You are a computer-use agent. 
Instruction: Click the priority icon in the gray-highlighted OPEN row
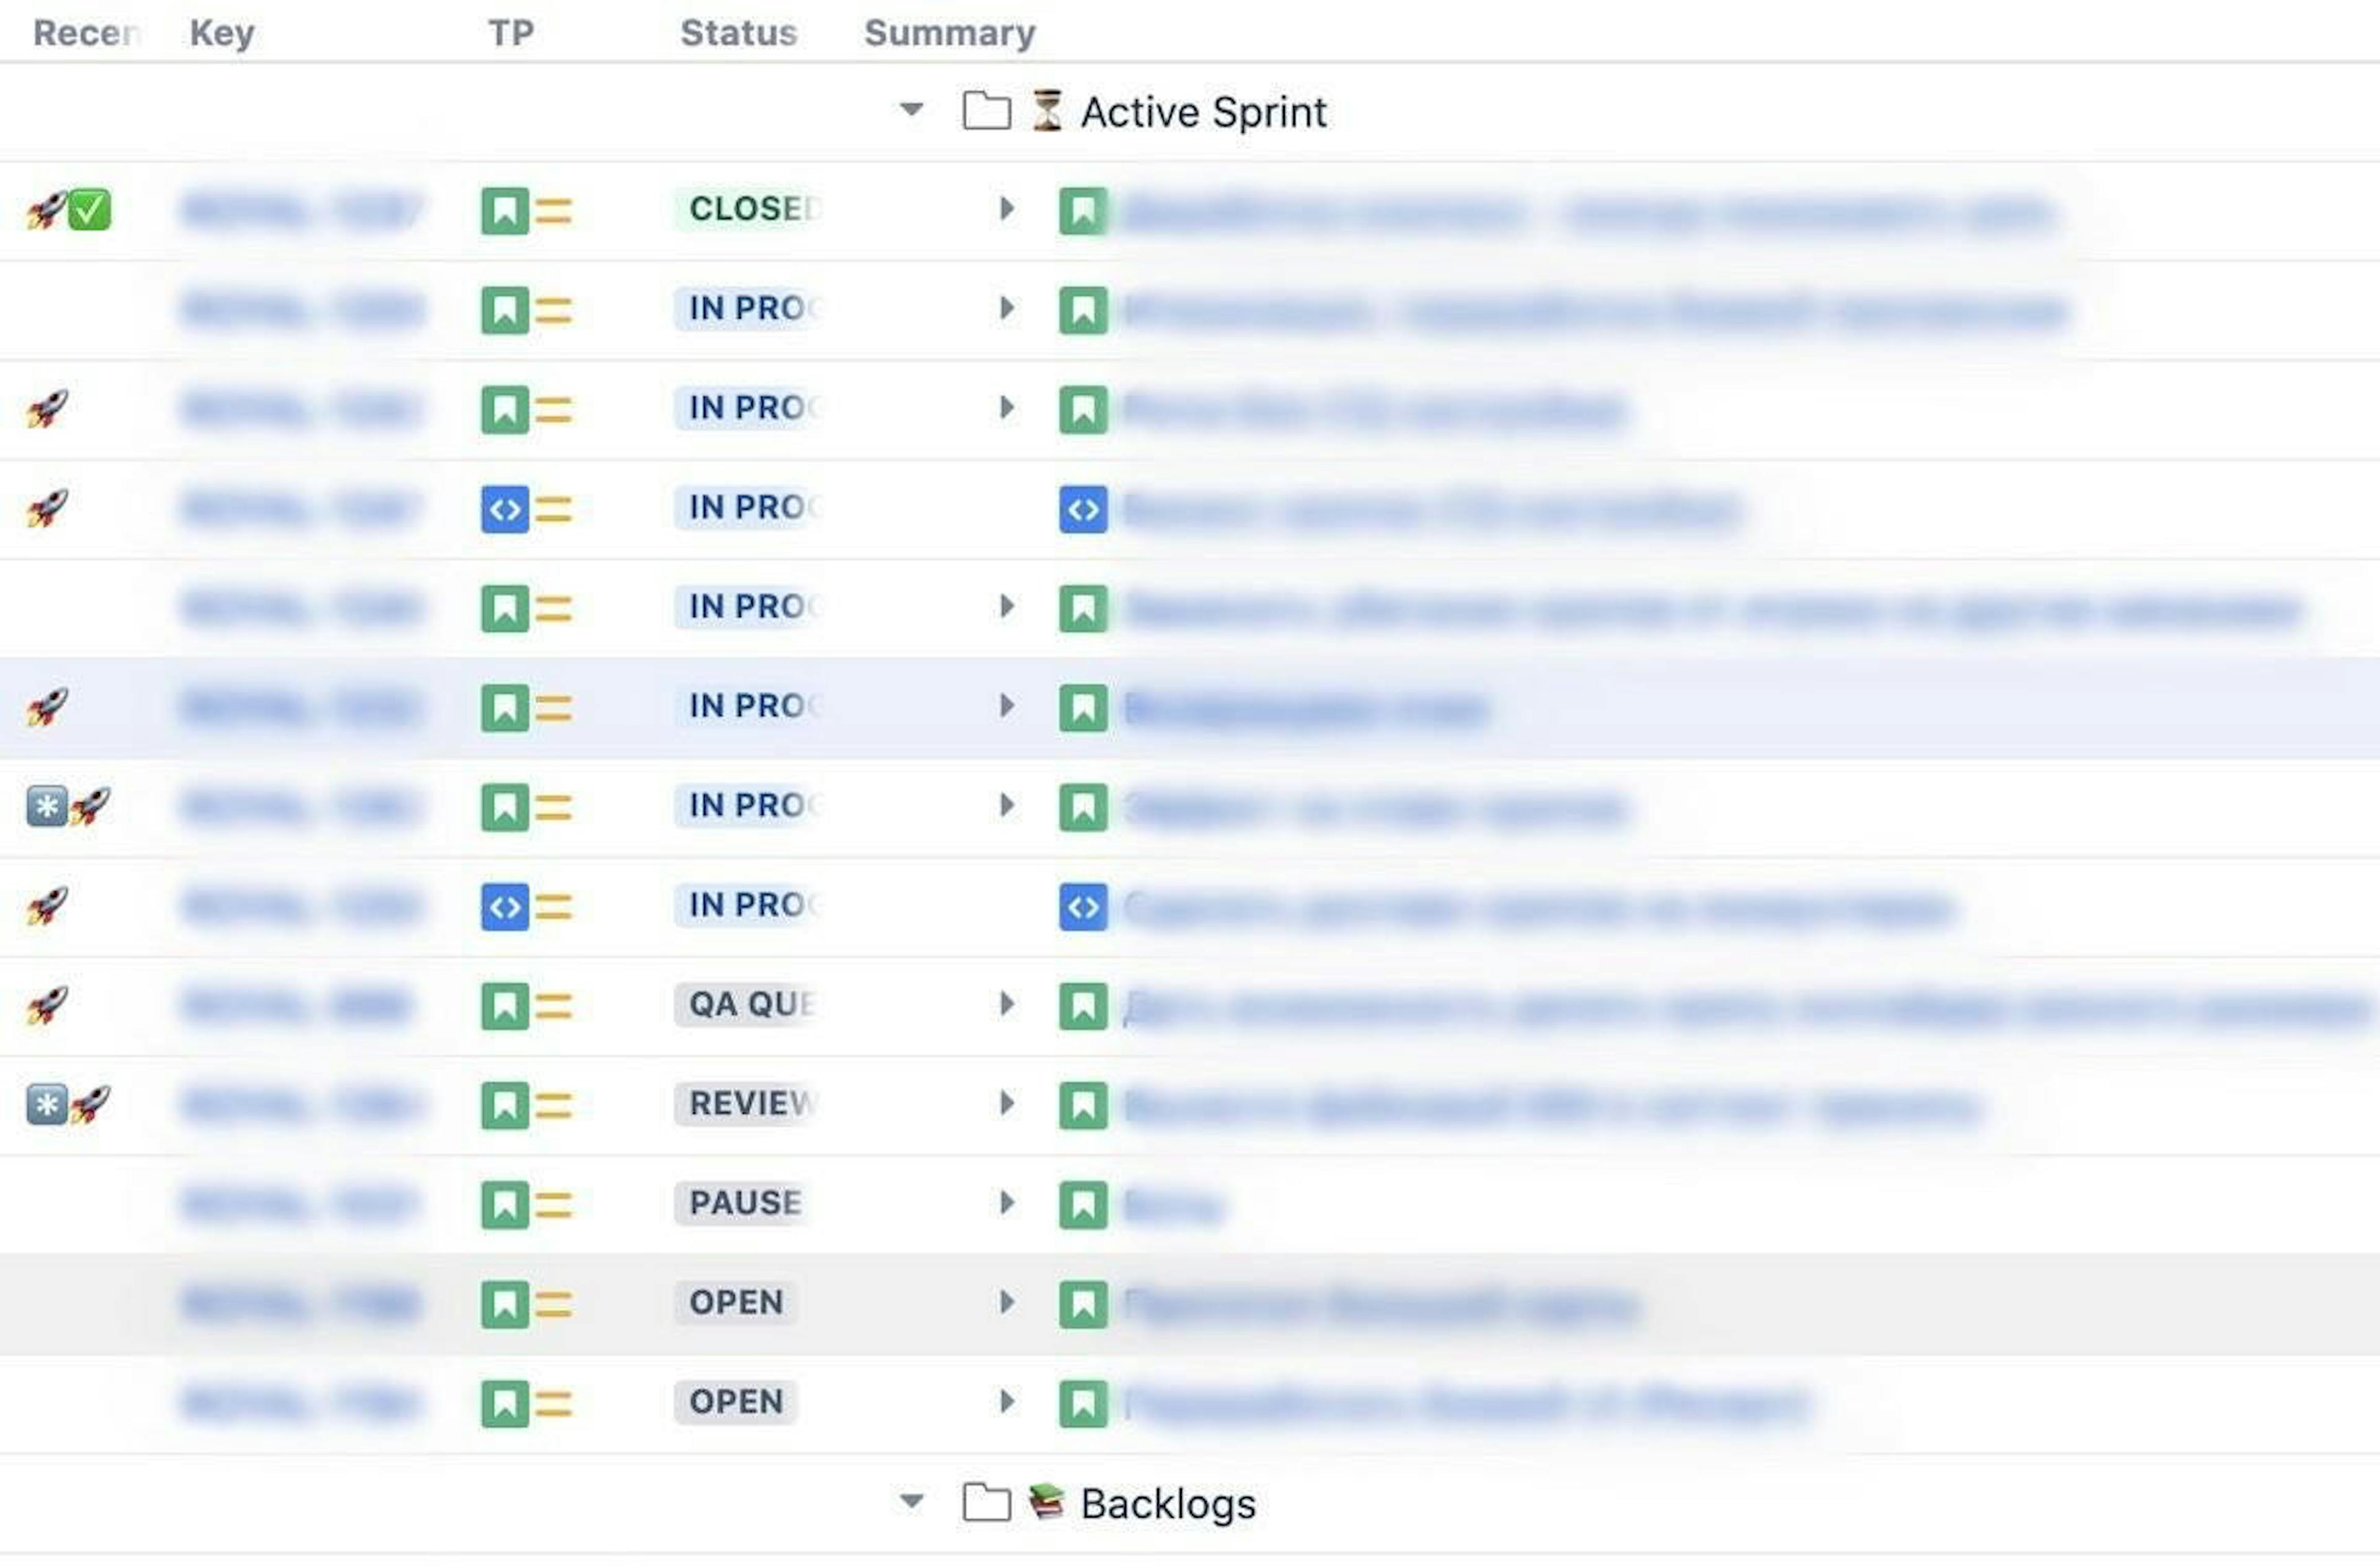[553, 1305]
